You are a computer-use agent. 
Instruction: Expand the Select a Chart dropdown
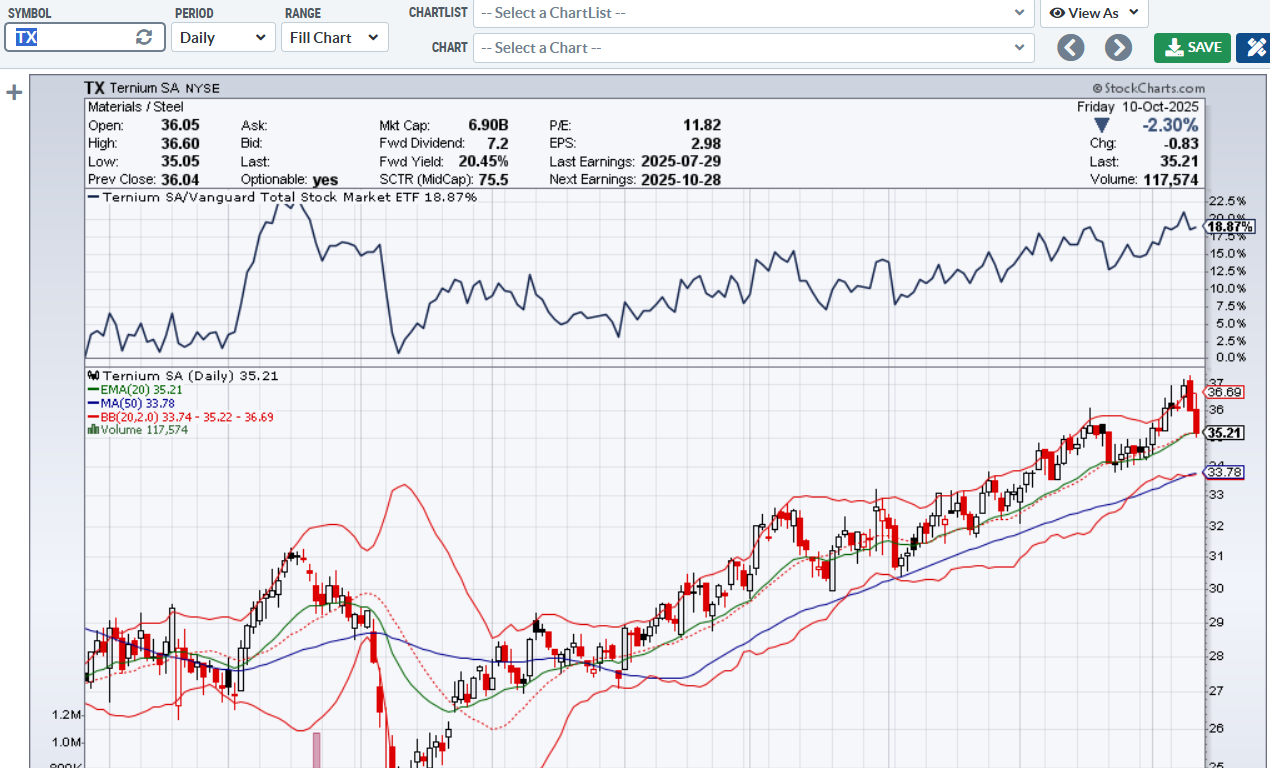tap(753, 47)
